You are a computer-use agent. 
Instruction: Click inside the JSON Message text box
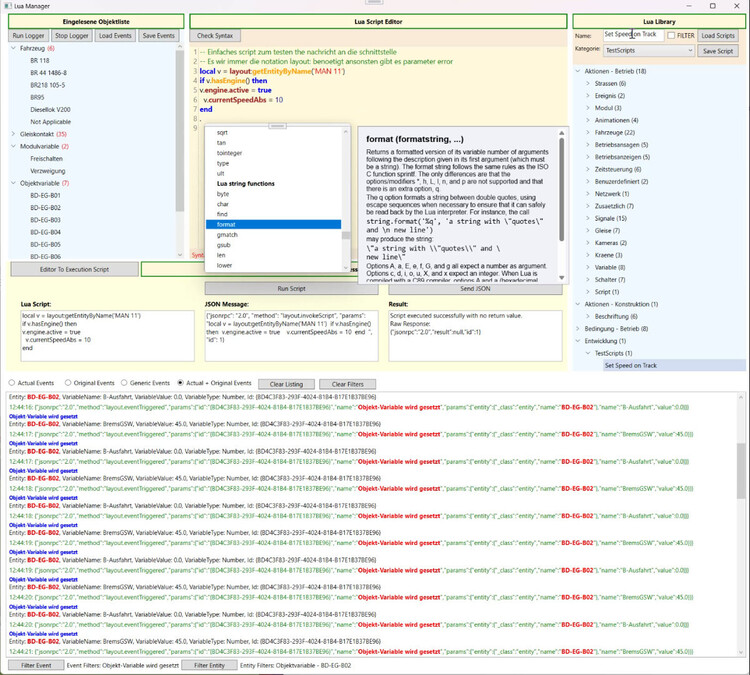click(x=291, y=336)
